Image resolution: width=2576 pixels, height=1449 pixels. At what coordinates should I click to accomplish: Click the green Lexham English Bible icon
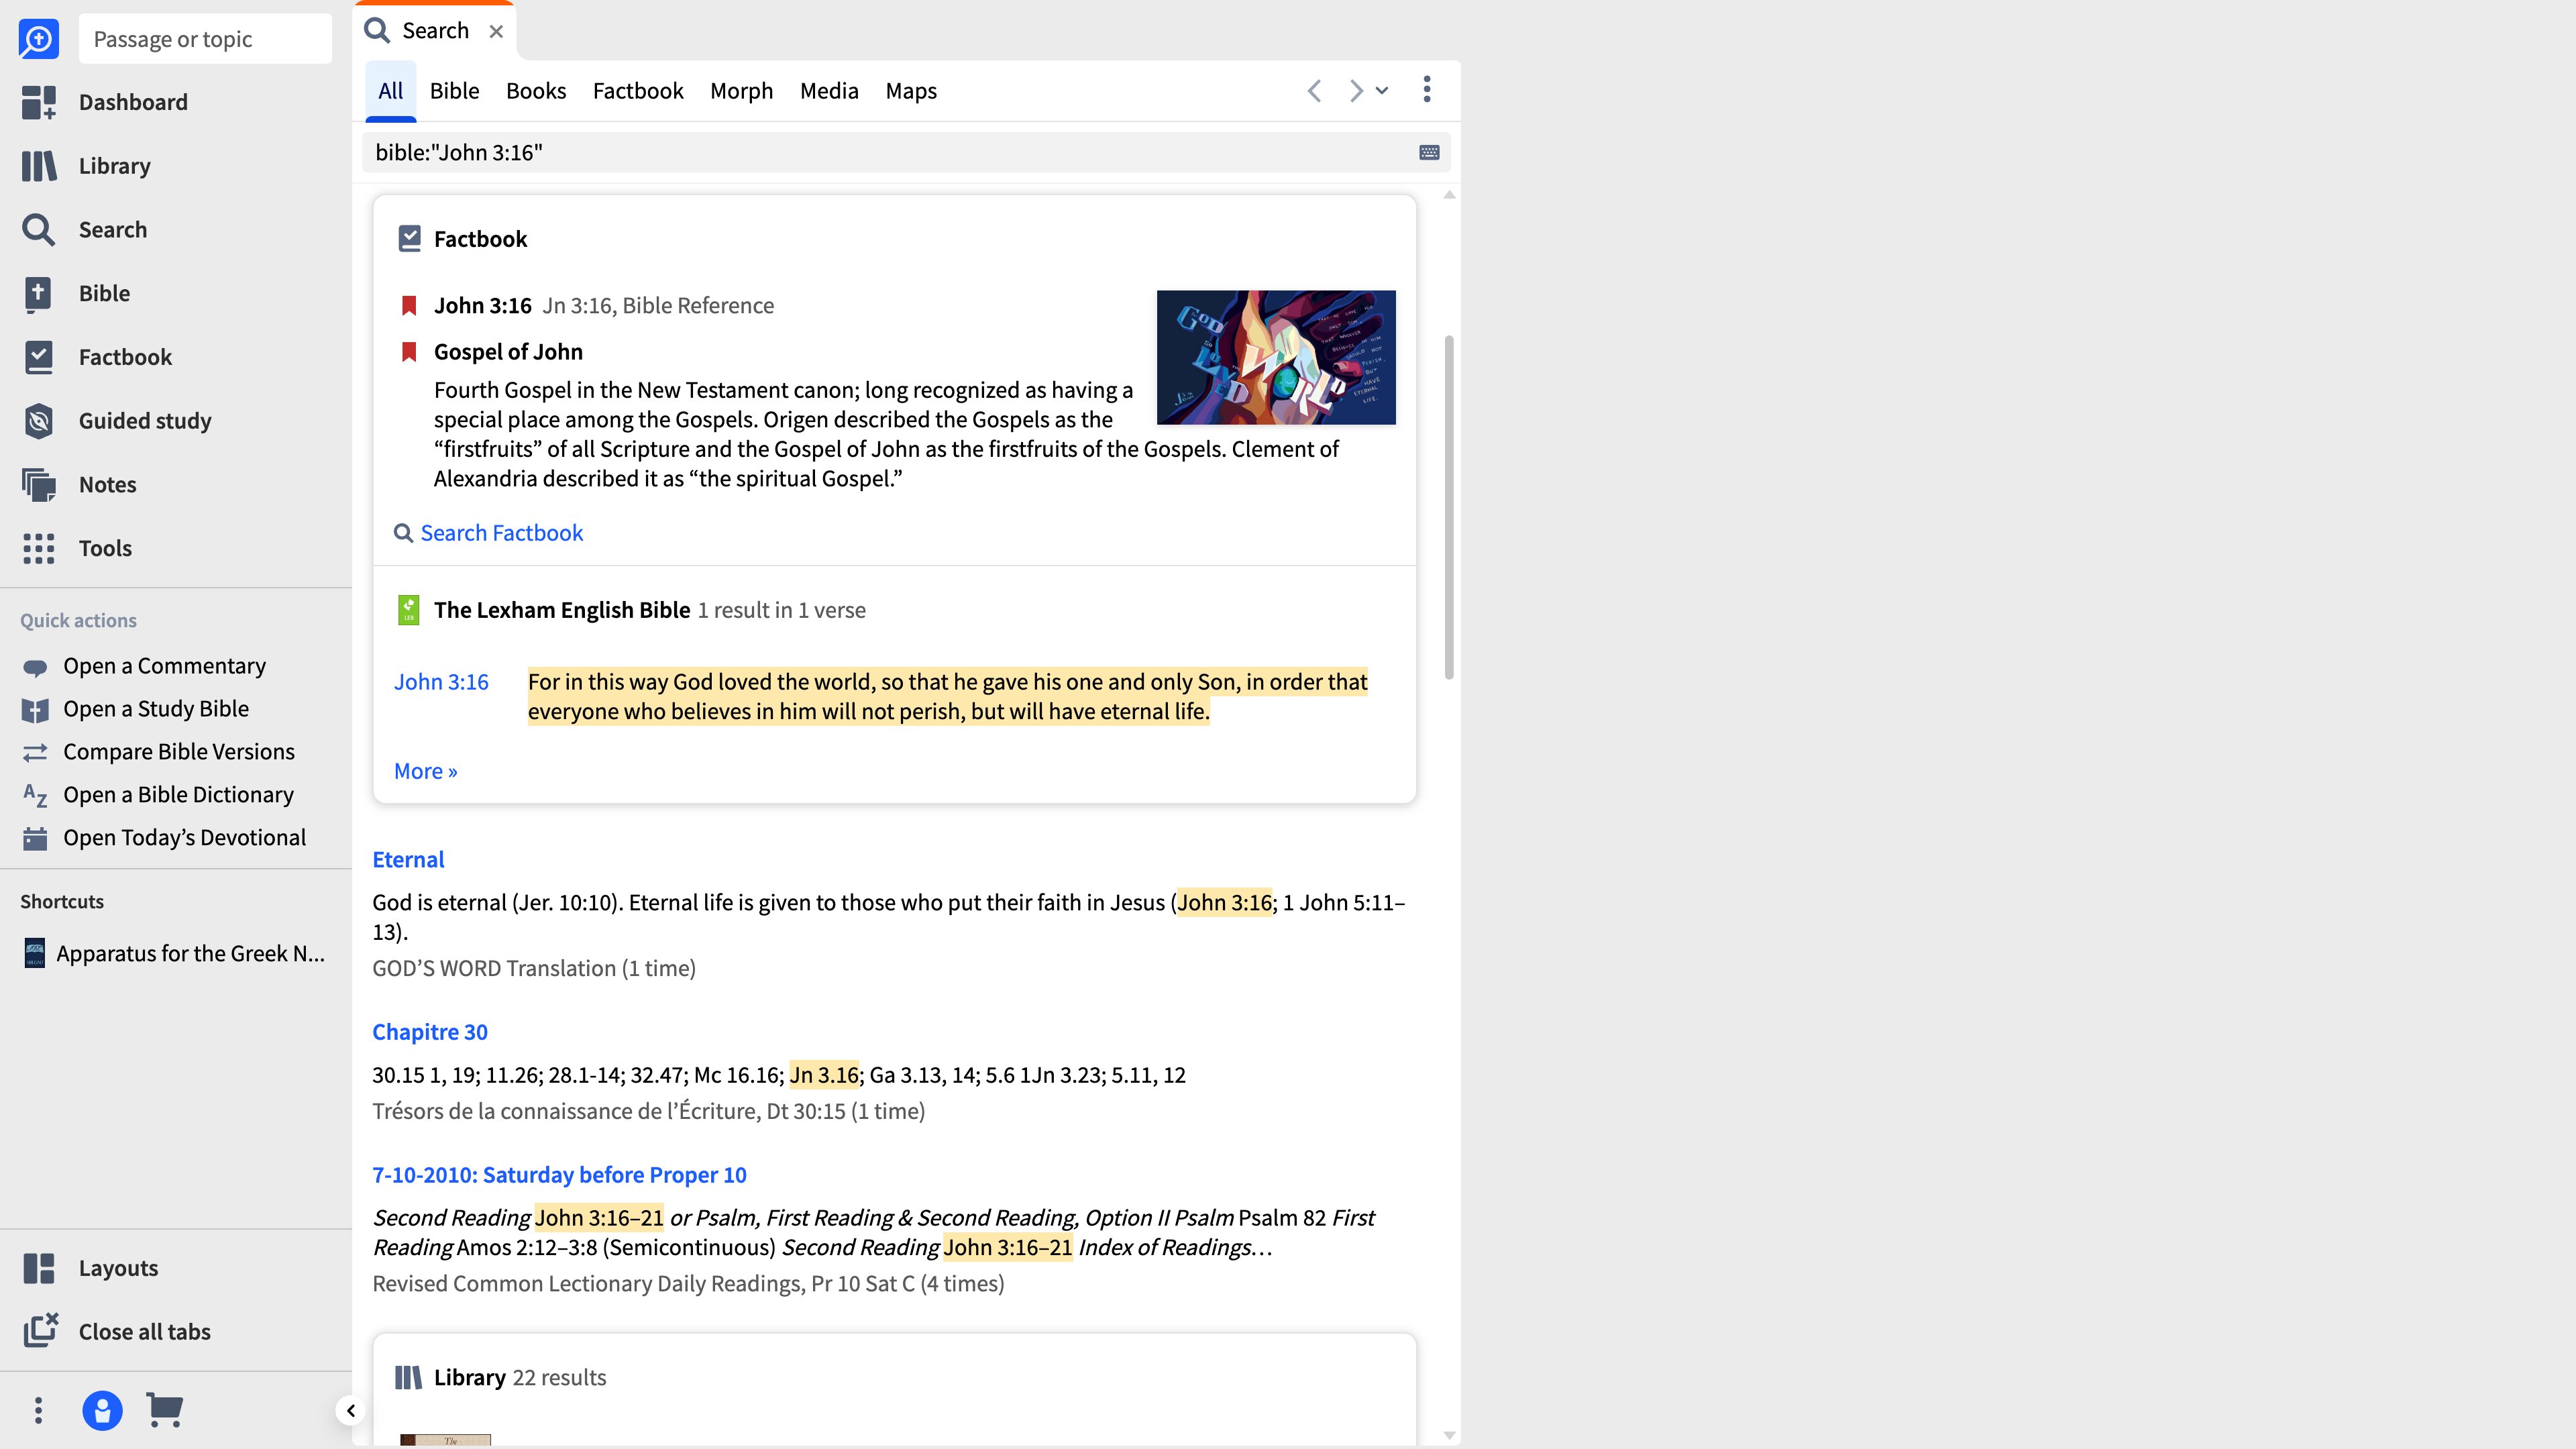point(408,611)
